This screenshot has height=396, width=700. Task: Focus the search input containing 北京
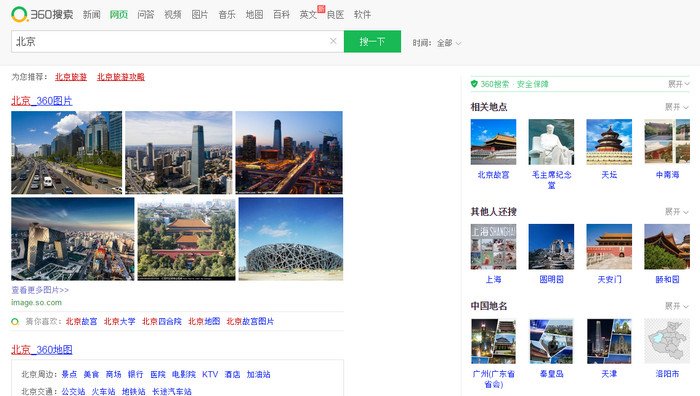tap(170, 42)
